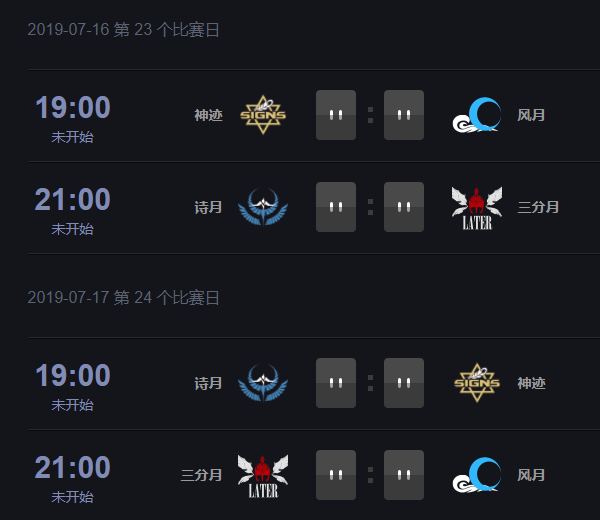This screenshot has height=520, width=600.
Task: Click the right score box of 三分月 vs 风月
Action: (x=404, y=474)
